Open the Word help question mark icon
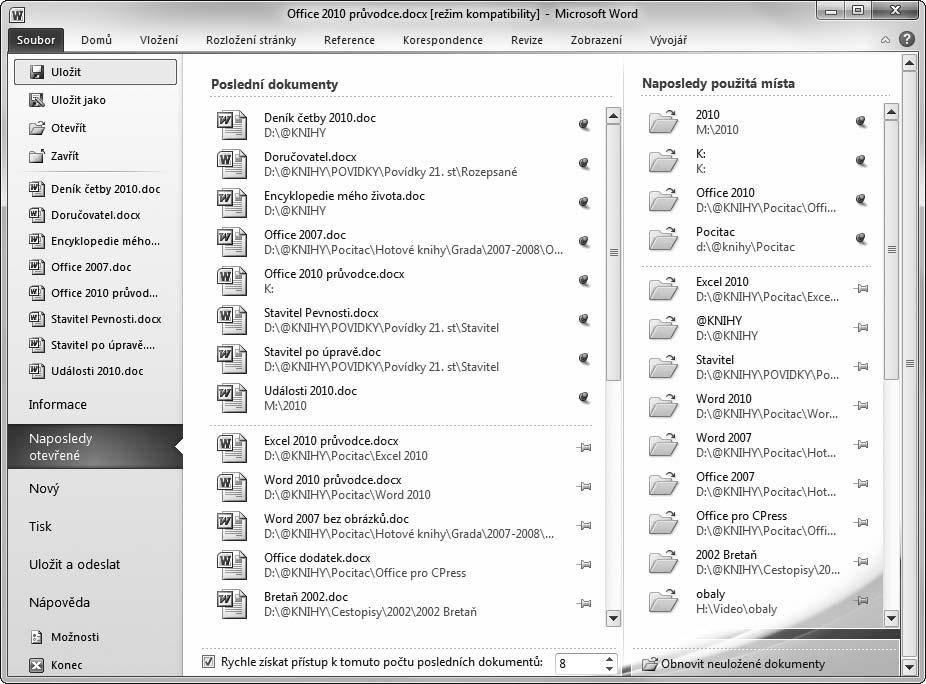Image resolution: width=926 pixels, height=684 pixels. tap(907, 40)
